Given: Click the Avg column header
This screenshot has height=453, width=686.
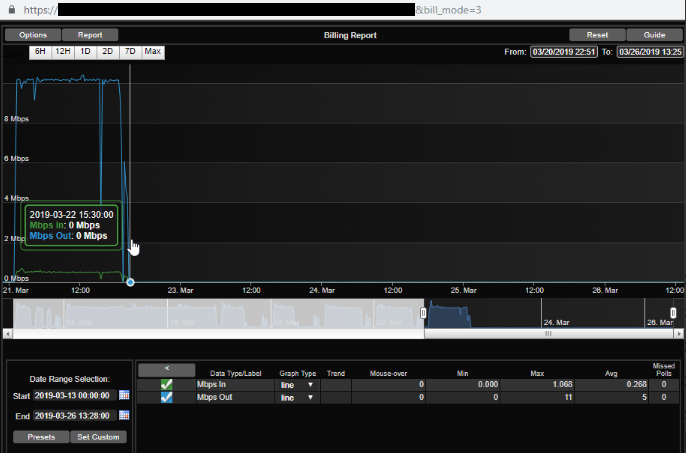Looking at the screenshot, I should click(611, 373).
